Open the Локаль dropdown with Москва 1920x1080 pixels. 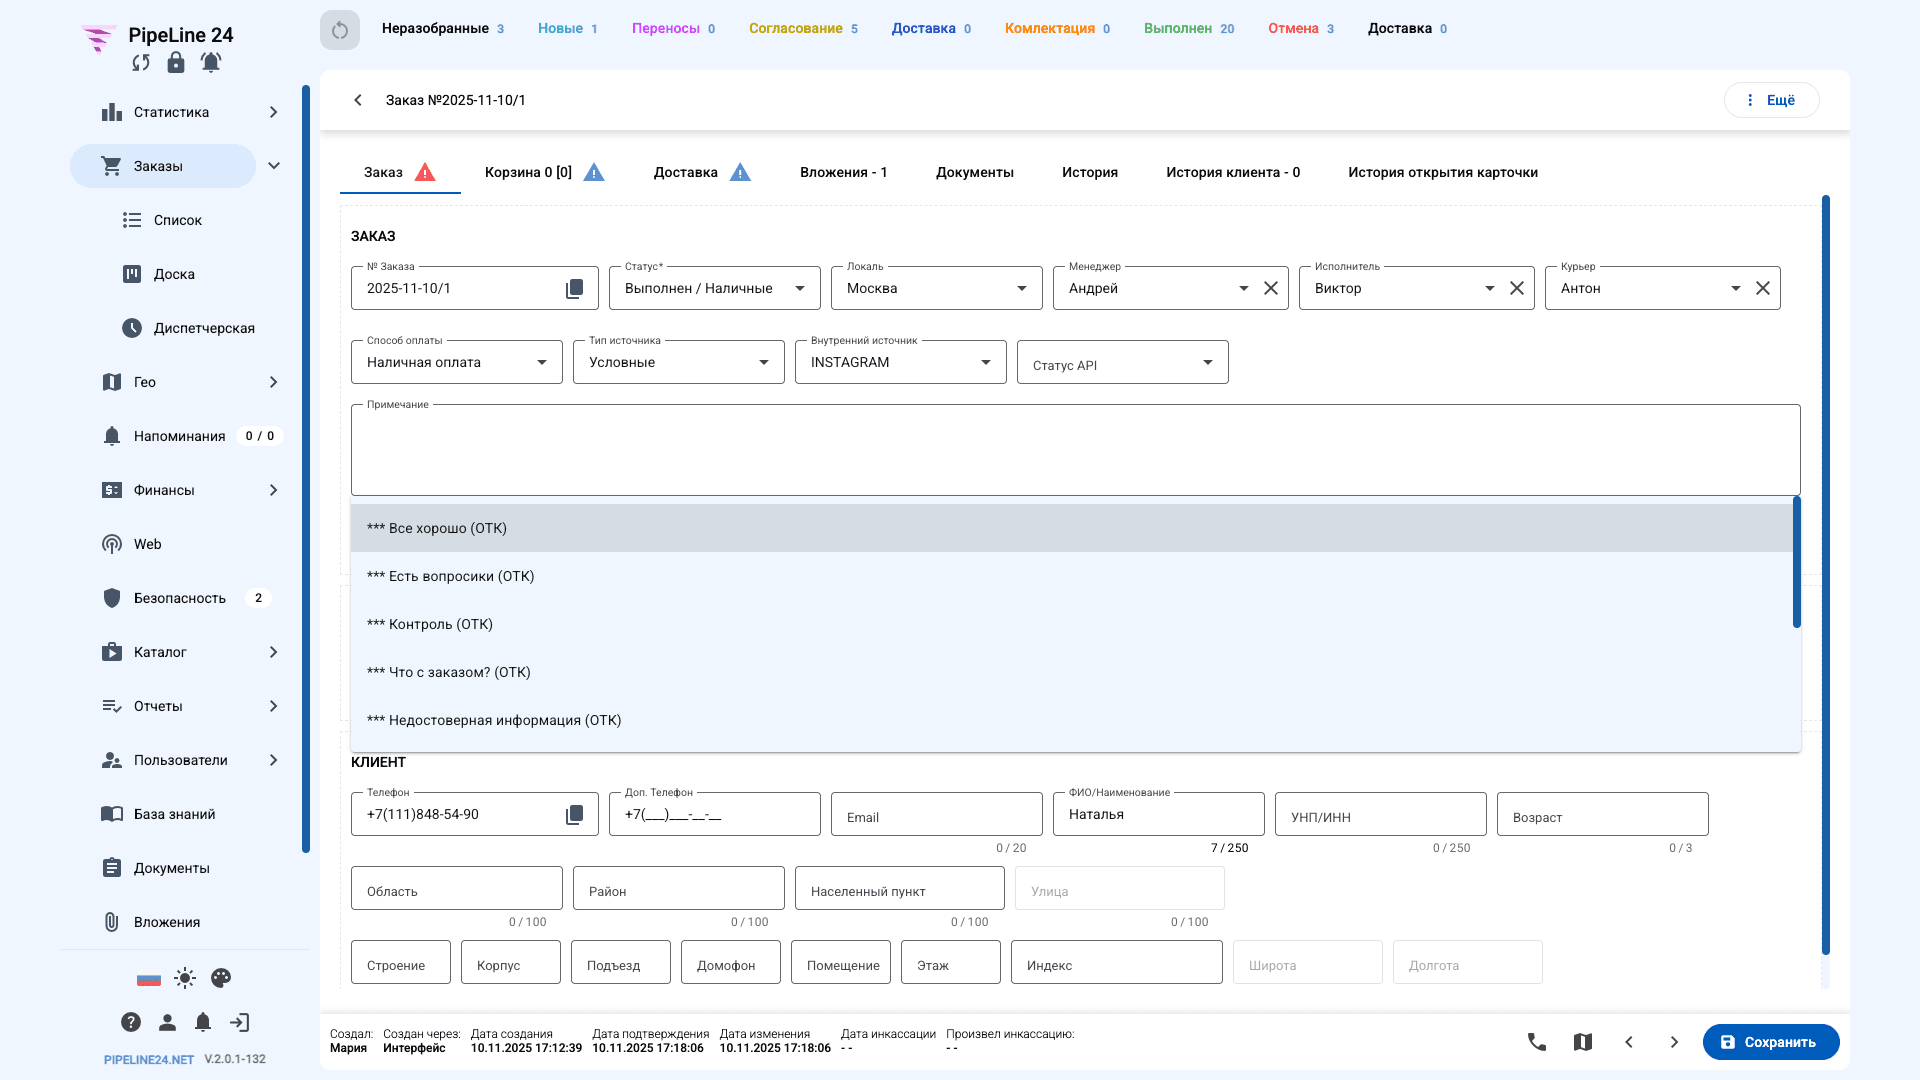[x=937, y=288]
